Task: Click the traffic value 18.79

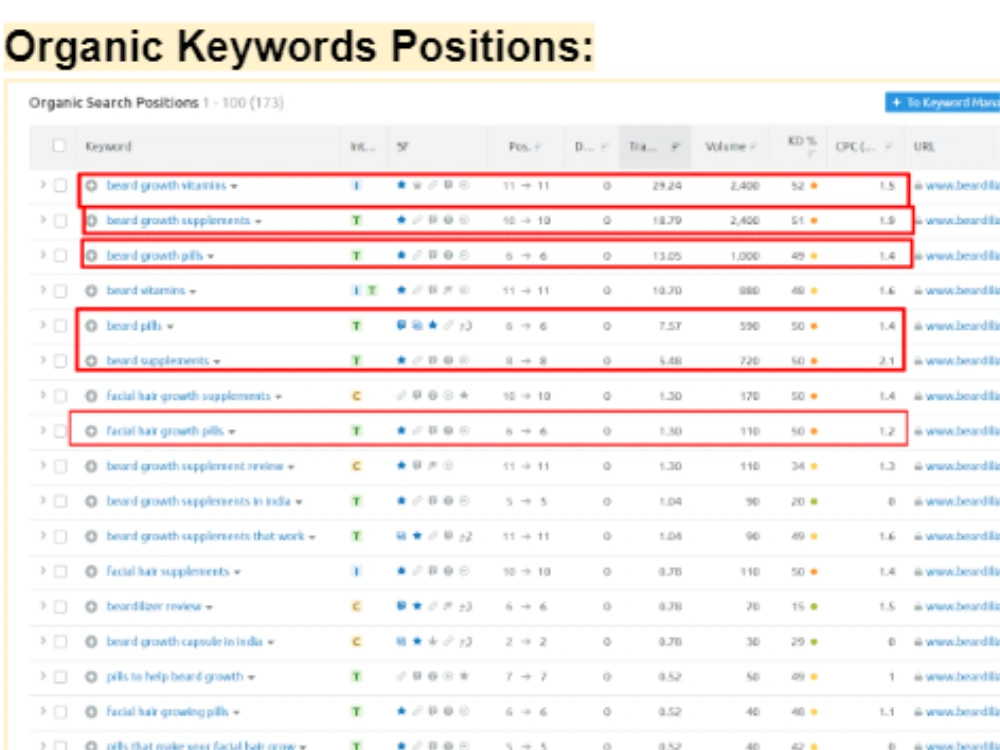Action: click(666, 221)
